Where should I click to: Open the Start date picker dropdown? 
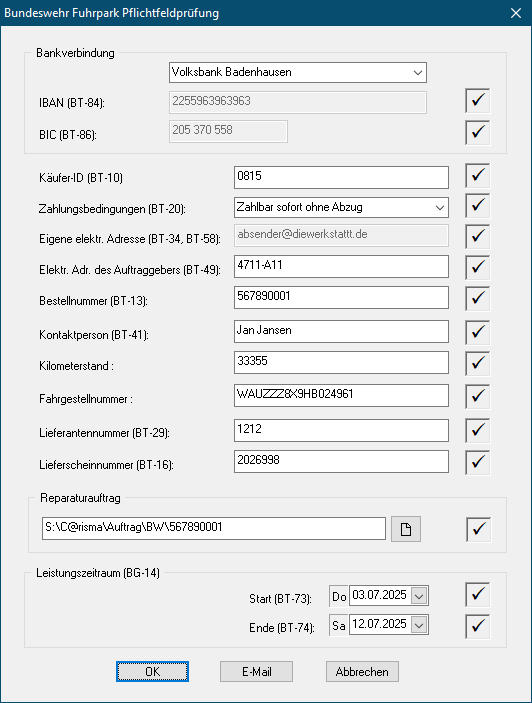point(419,596)
